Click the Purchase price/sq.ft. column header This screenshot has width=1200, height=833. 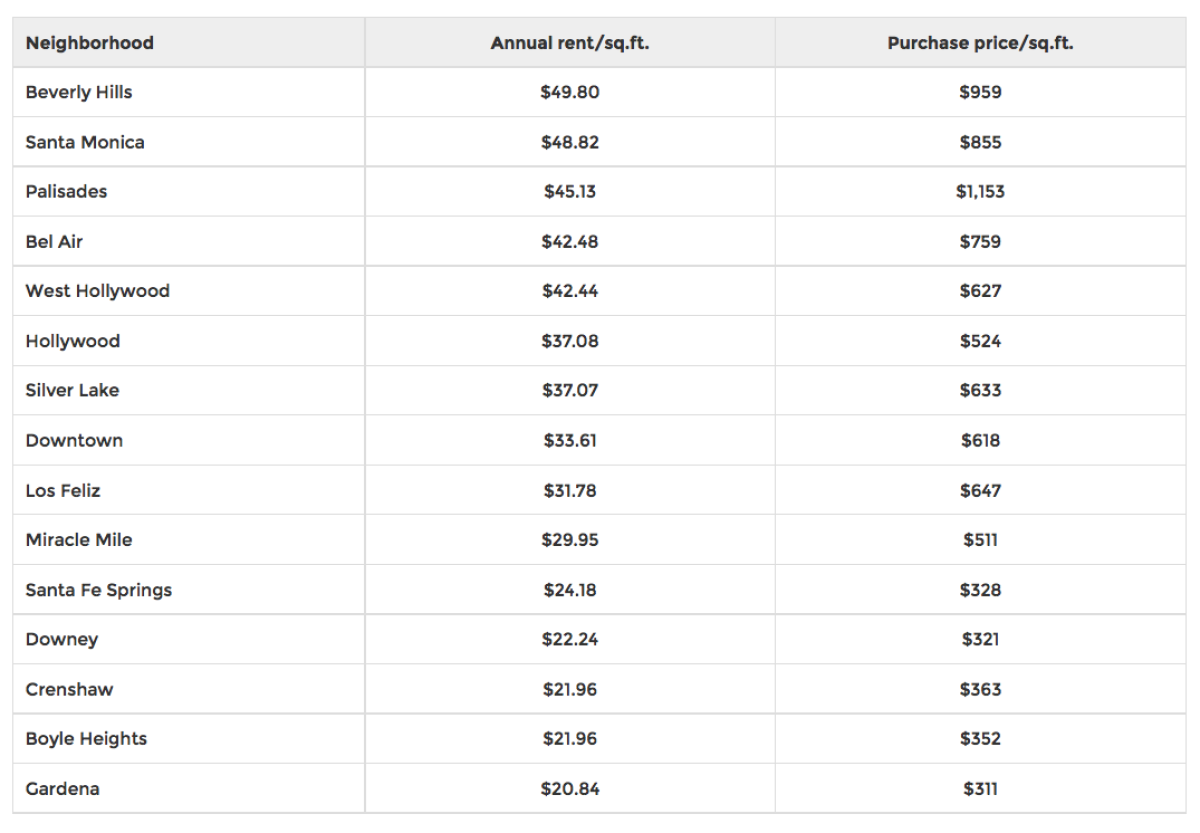pos(980,43)
